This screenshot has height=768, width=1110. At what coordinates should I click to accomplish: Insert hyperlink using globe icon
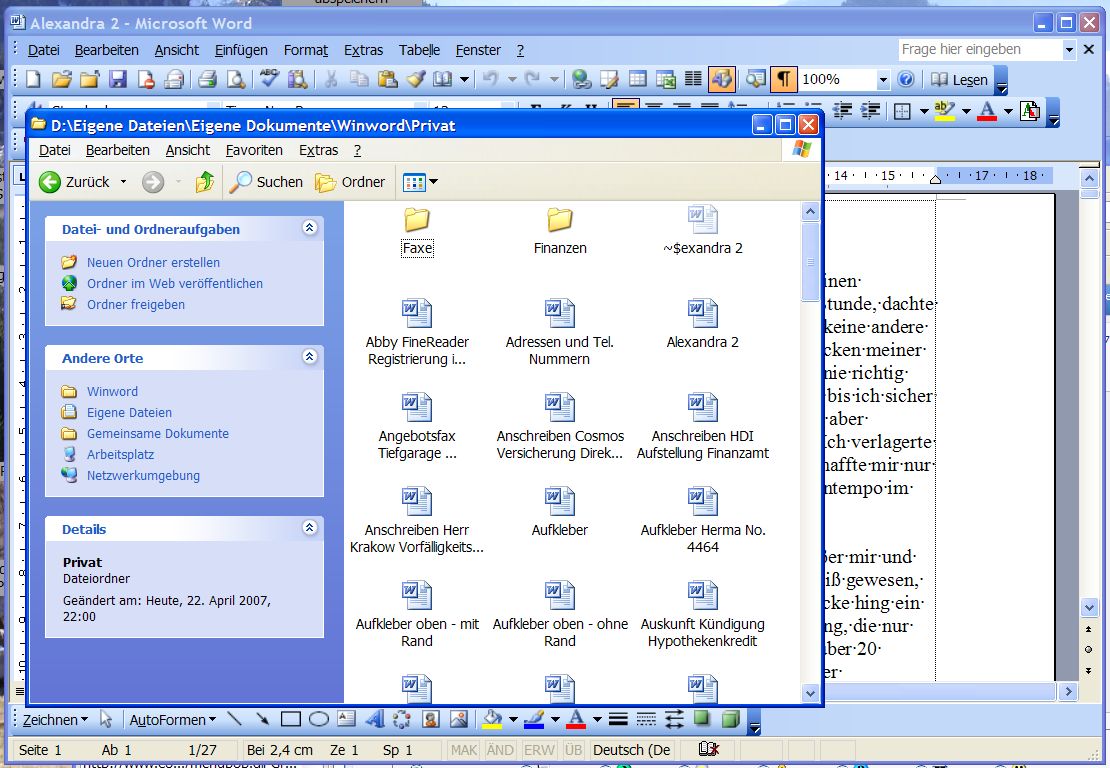tap(581, 79)
